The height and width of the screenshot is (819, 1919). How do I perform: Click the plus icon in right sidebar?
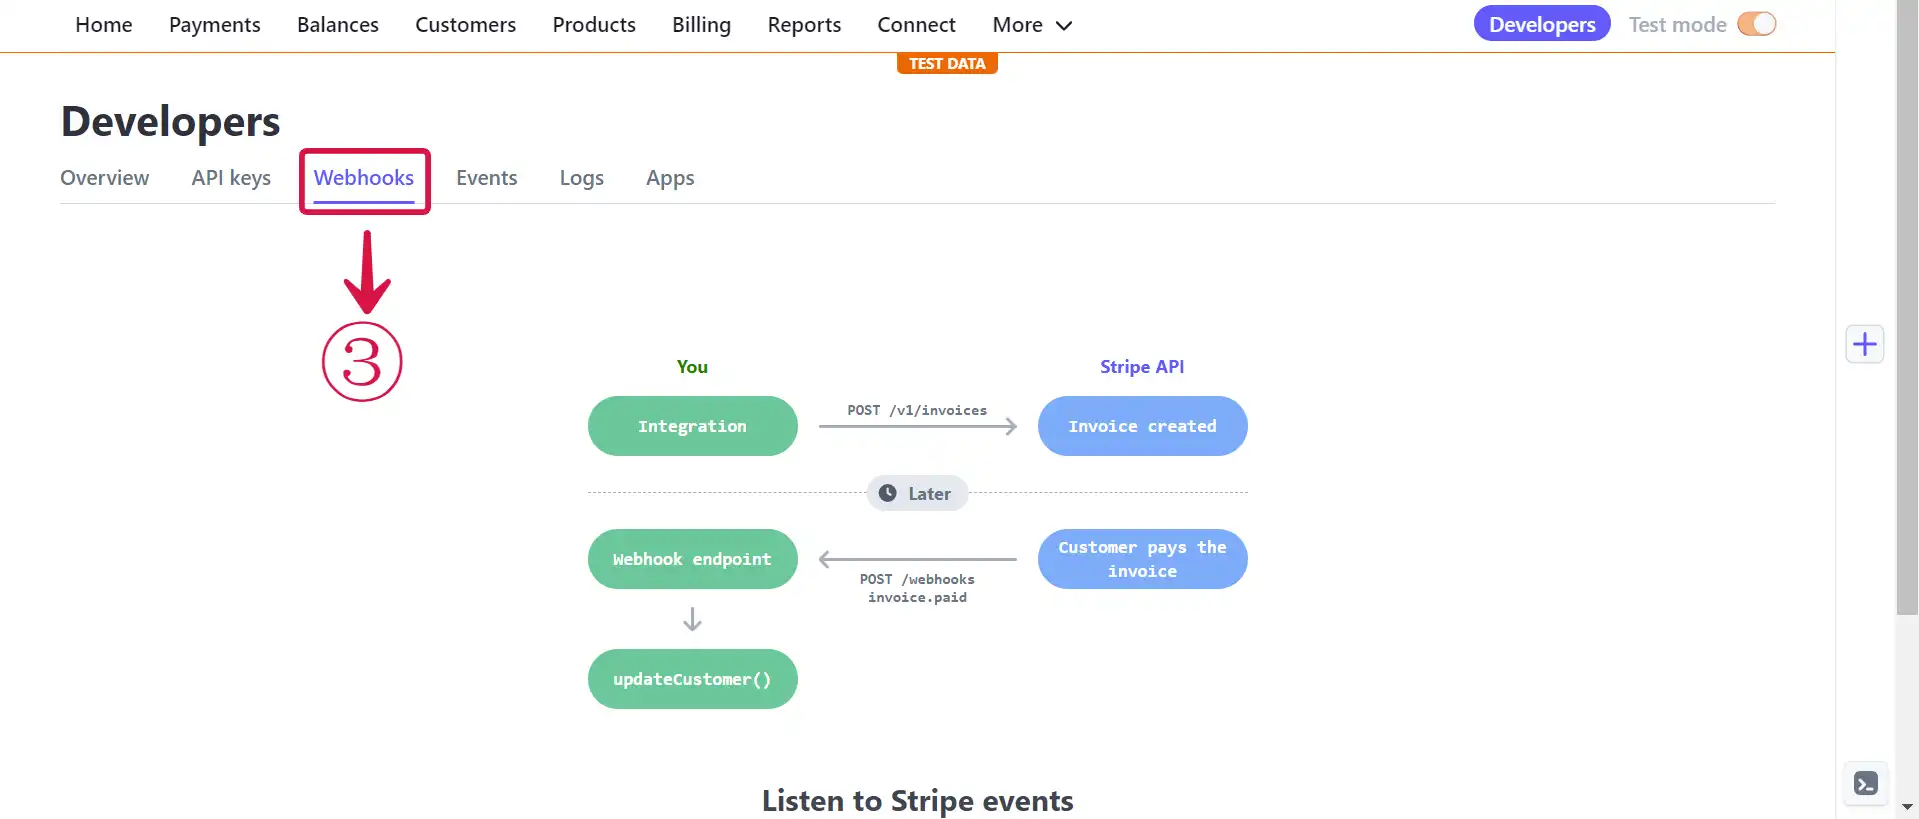tap(1864, 344)
